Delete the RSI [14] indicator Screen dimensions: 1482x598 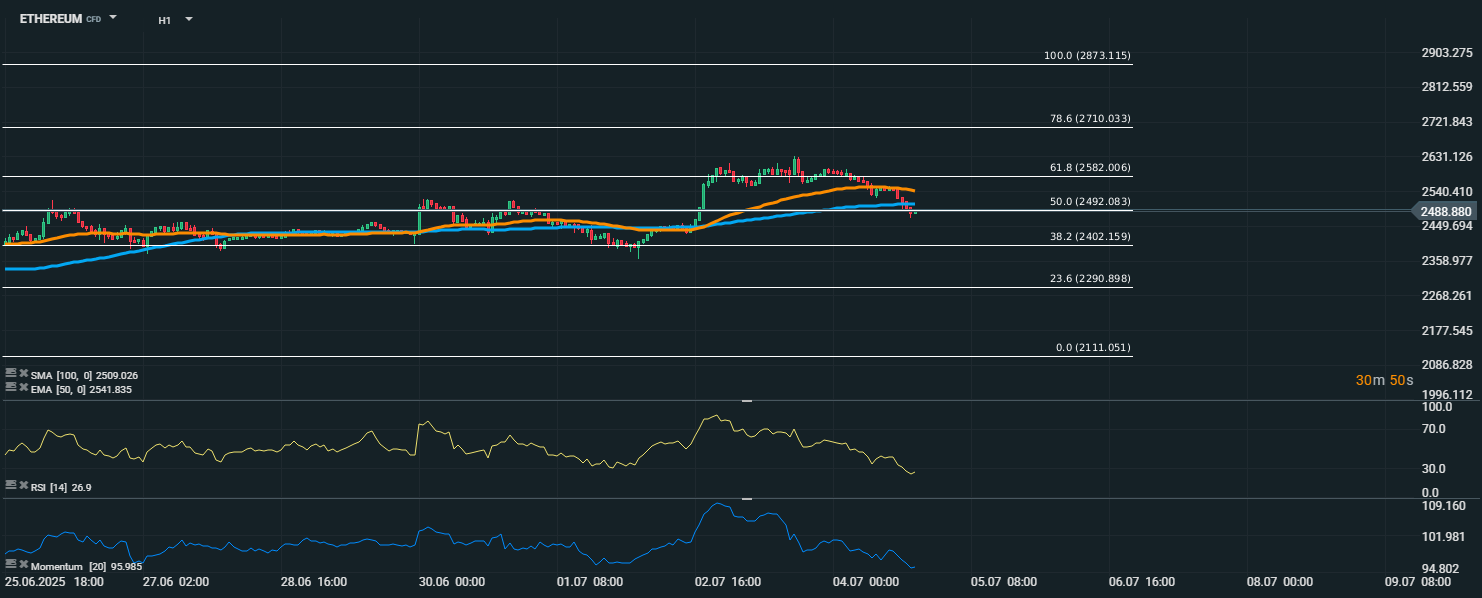pyautogui.click(x=23, y=486)
